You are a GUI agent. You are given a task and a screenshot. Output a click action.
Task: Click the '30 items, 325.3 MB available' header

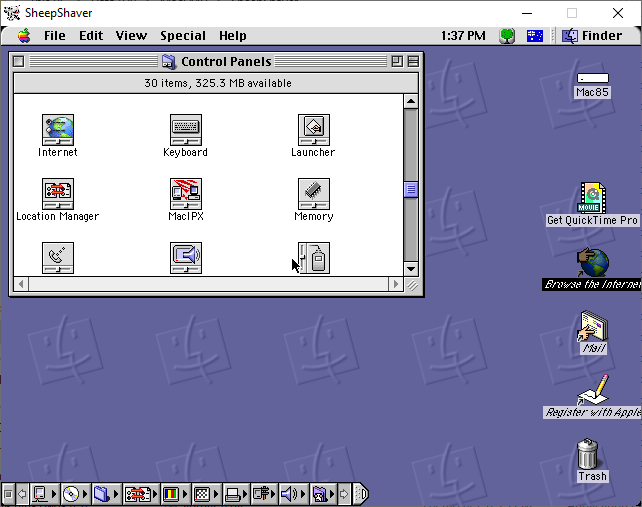[x=218, y=83]
